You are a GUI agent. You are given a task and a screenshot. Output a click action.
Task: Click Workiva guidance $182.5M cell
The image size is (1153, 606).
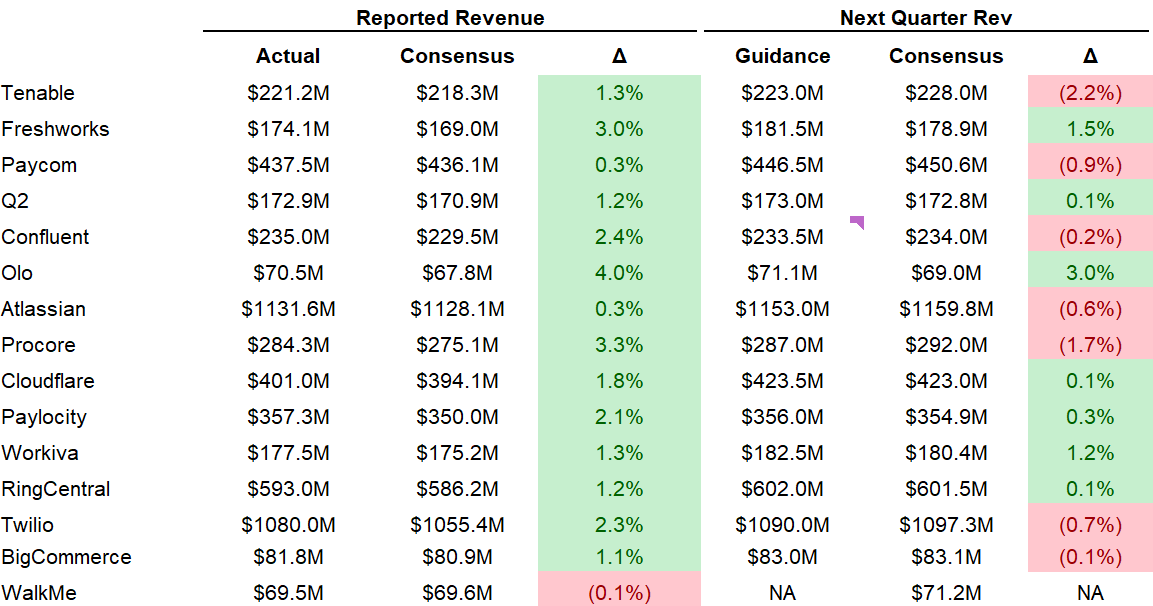click(x=782, y=454)
